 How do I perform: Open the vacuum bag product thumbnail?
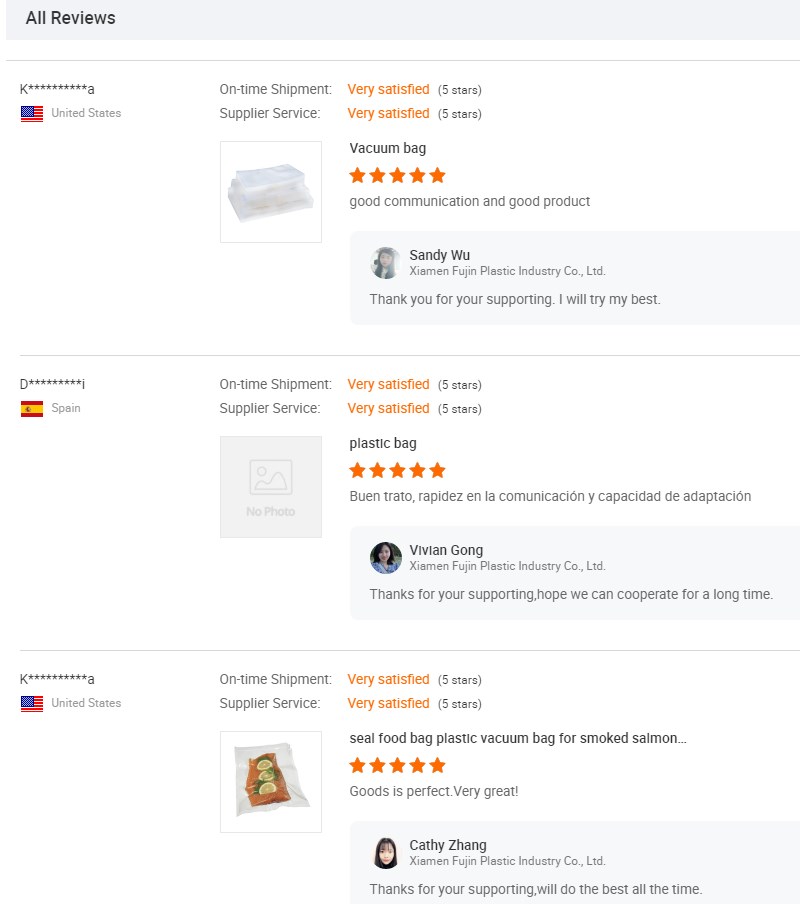click(x=271, y=192)
